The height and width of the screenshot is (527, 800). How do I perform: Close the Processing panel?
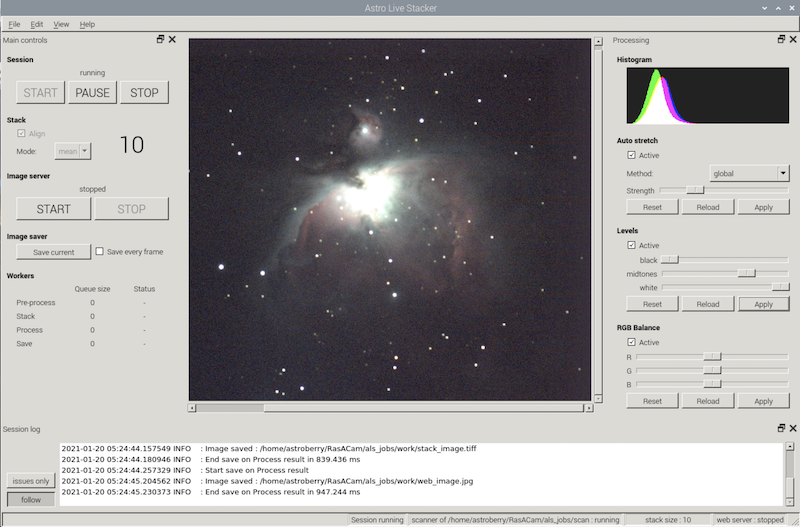pyautogui.click(x=792, y=40)
